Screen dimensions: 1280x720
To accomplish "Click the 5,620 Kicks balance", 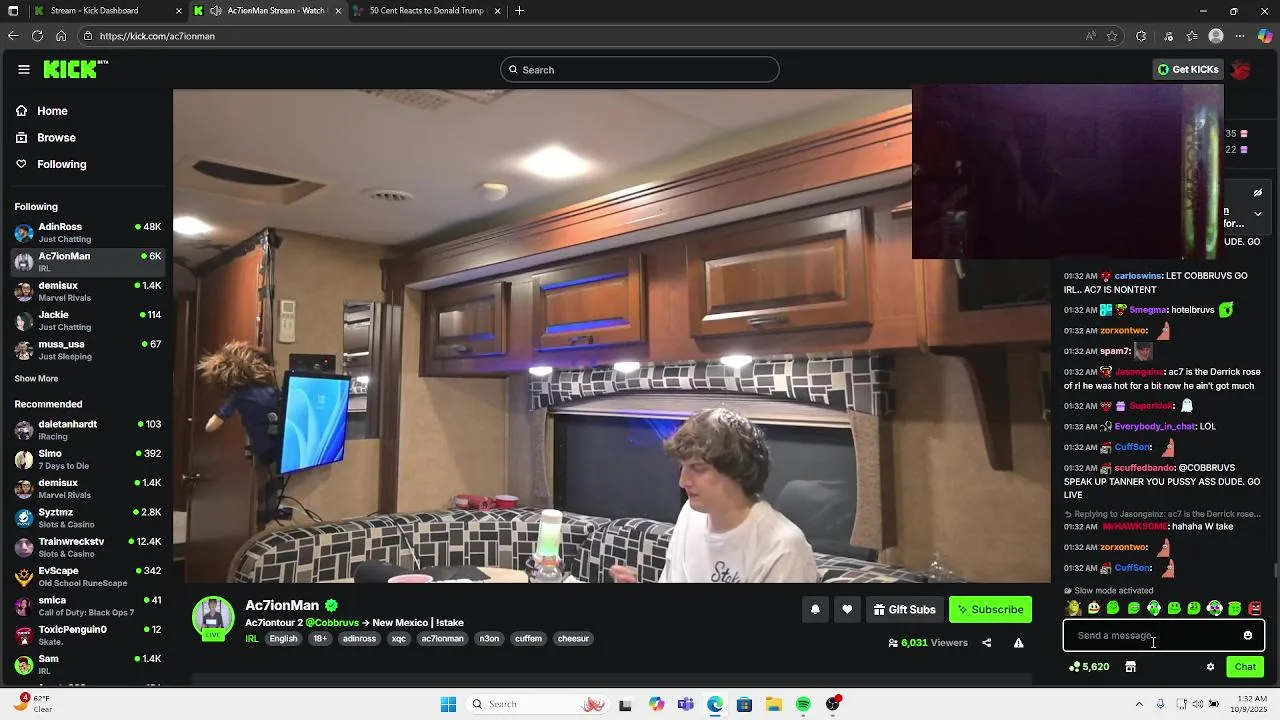I will tap(1089, 667).
